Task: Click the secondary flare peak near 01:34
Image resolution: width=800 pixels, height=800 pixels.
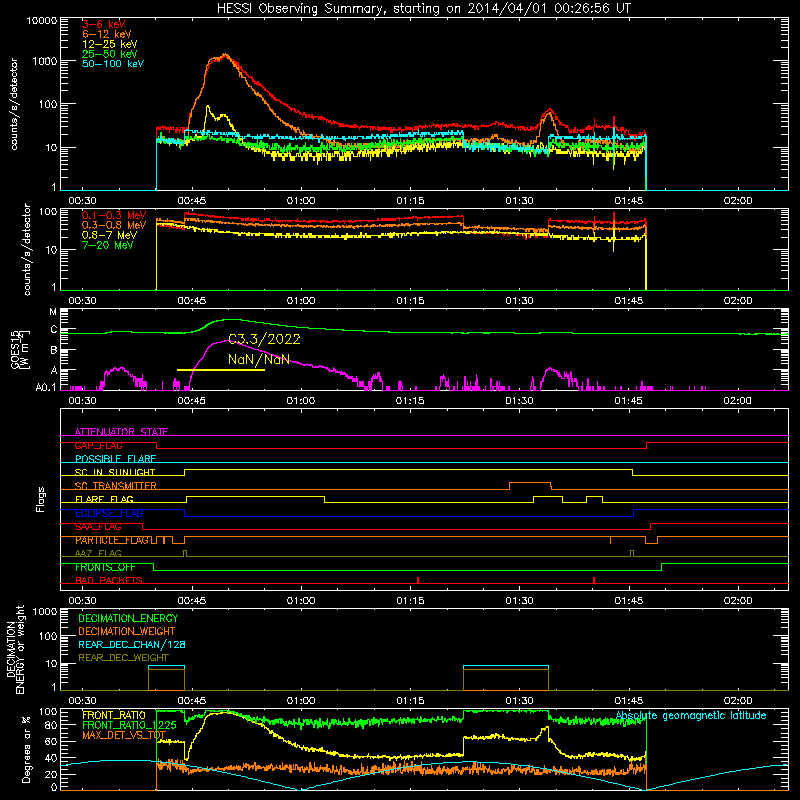Action: (549, 111)
